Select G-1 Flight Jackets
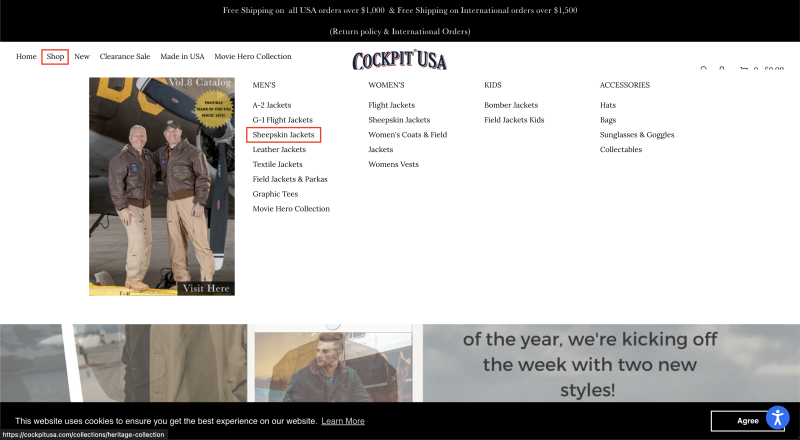The height and width of the screenshot is (440, 800). click(283, 120)
